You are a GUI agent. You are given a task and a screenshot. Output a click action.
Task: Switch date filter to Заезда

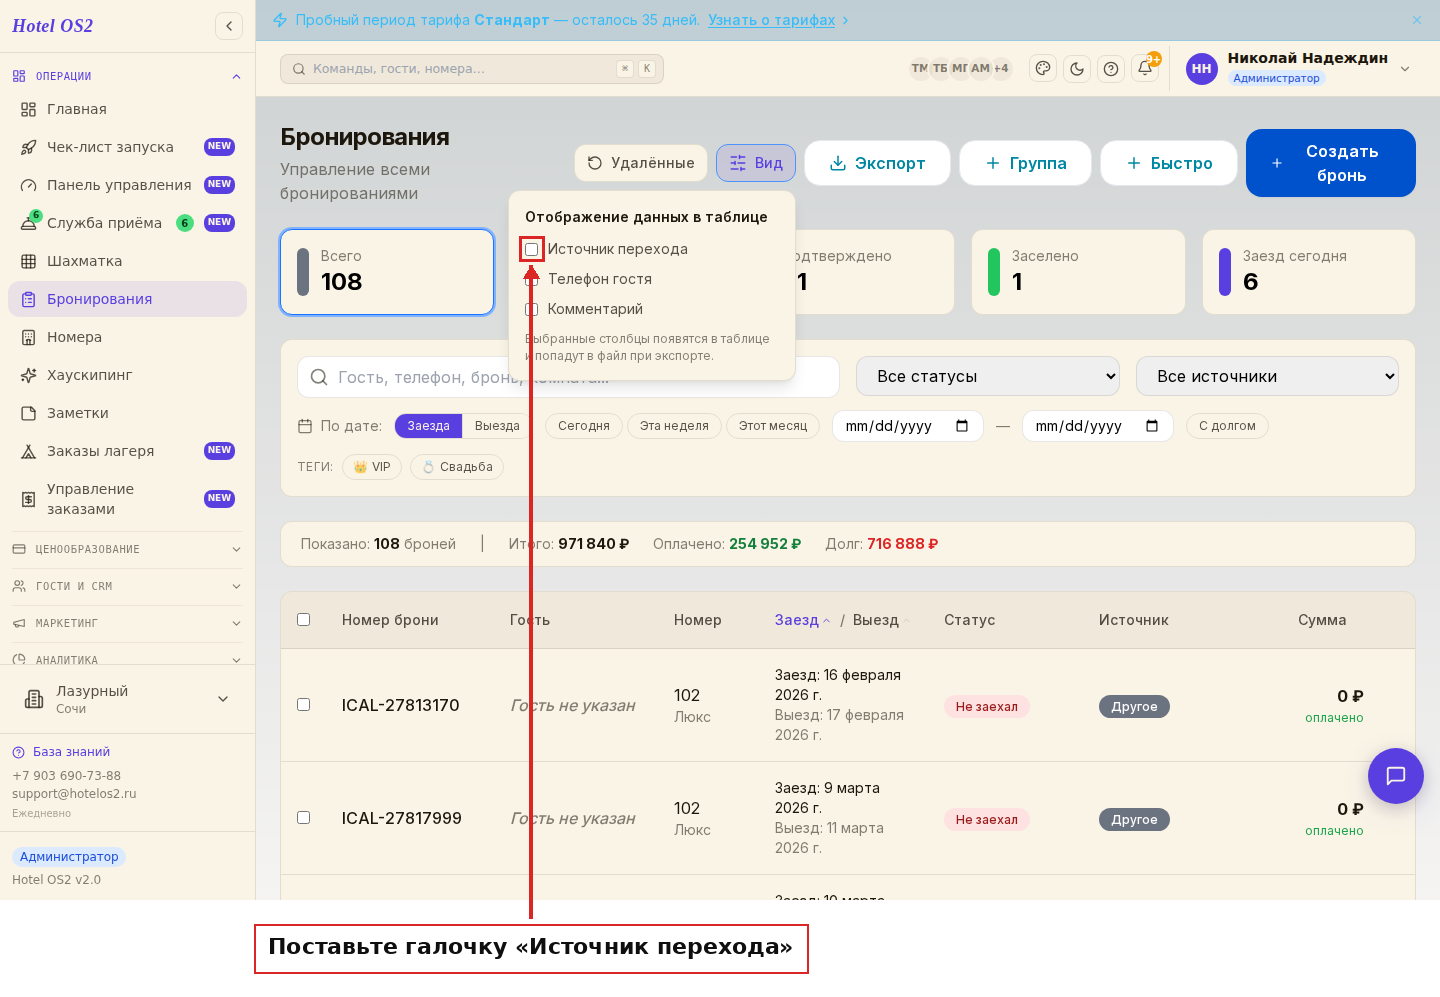[x=428, y=426]
